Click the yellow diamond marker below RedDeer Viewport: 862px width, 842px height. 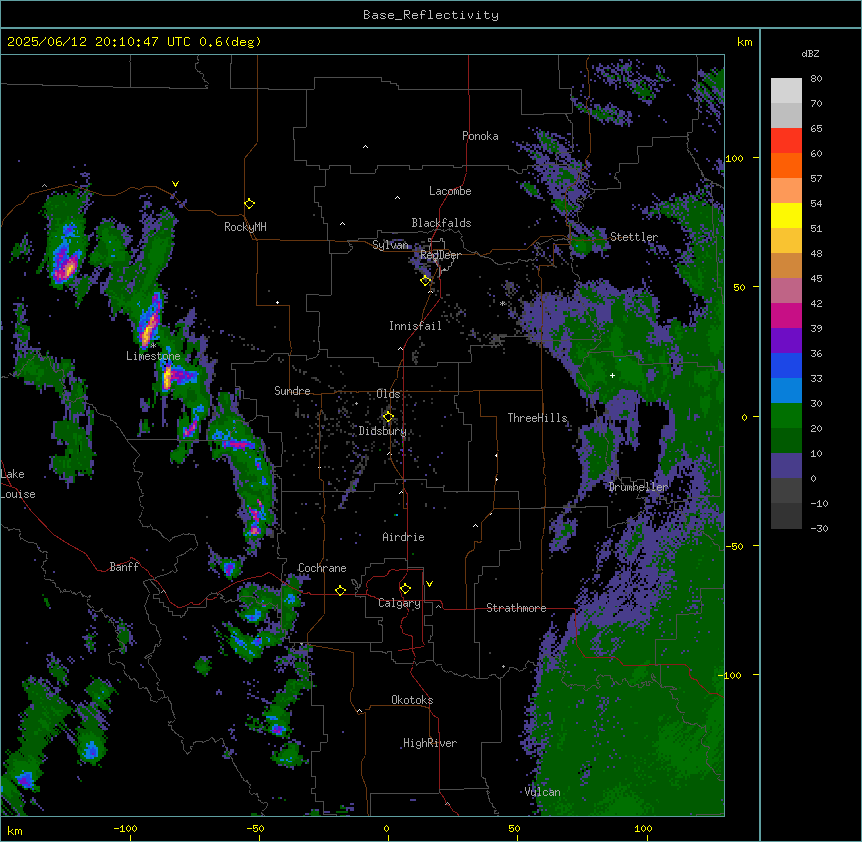(x=425, y=281)
